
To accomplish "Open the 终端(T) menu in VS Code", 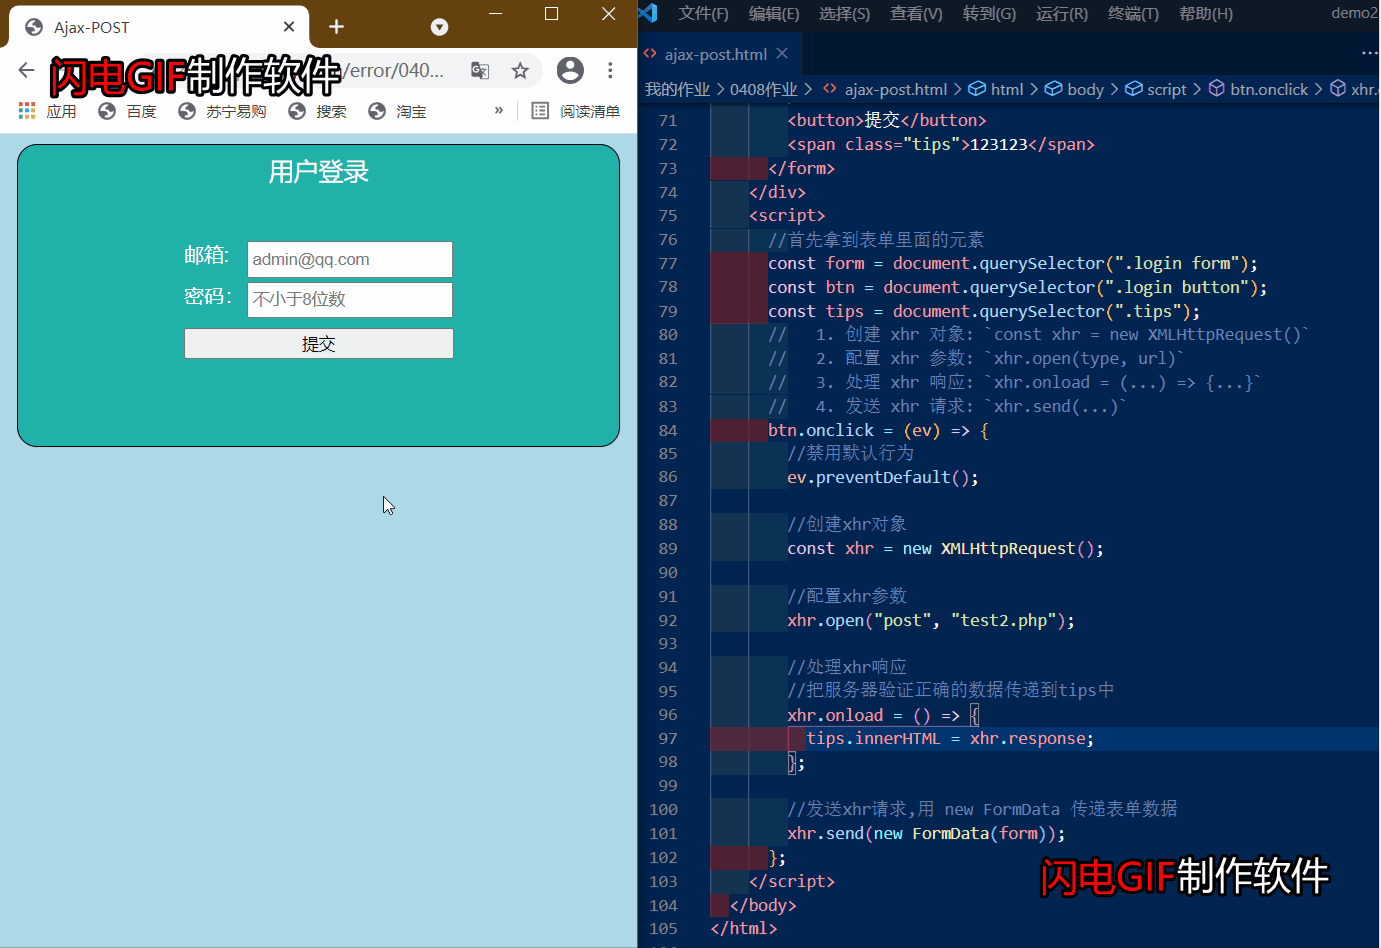I will (1133, 13).
